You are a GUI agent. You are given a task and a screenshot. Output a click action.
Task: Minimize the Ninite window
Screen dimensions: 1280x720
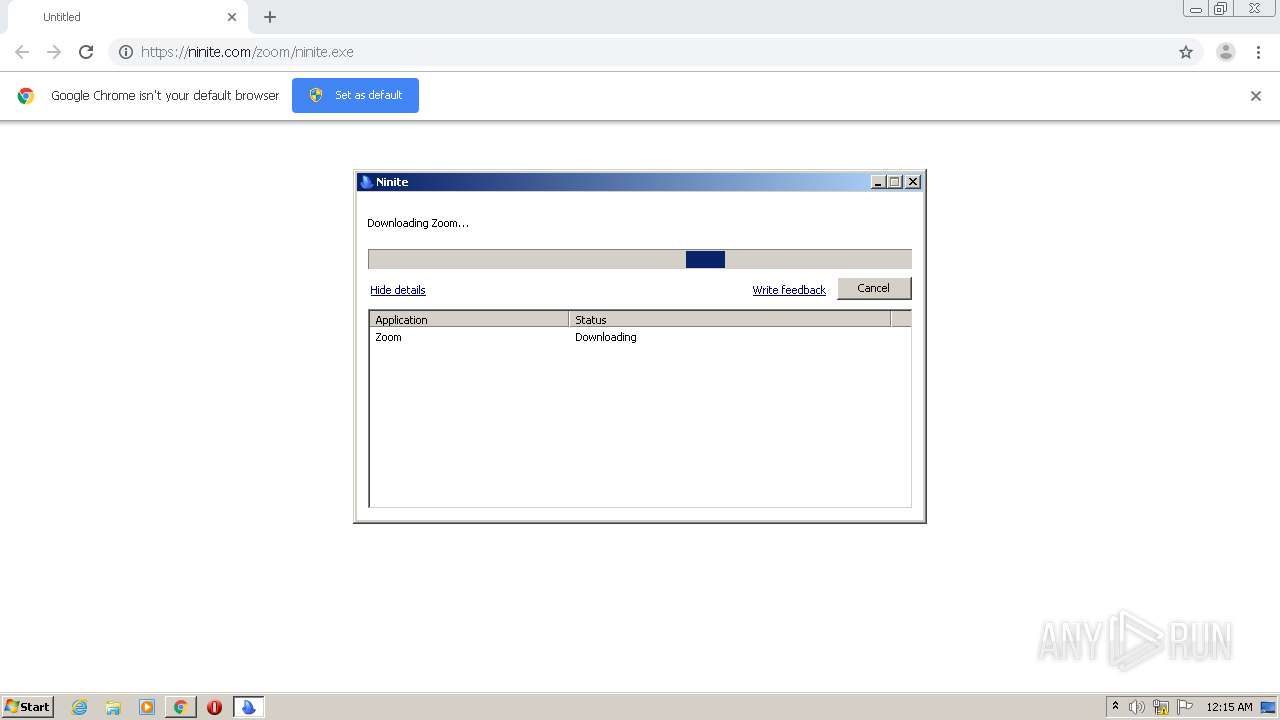coord(878,182)
